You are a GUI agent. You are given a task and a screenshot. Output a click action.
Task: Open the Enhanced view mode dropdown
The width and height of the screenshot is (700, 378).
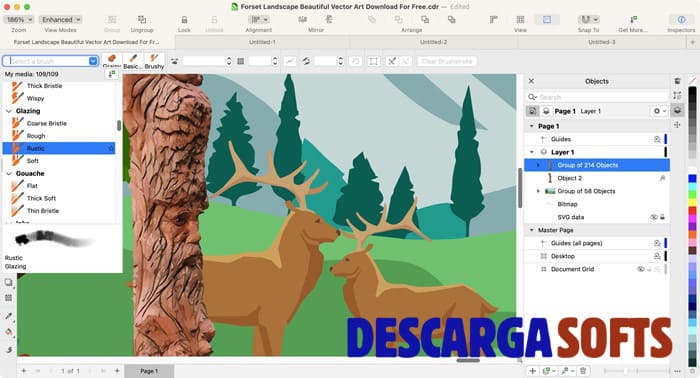[x=60, y=20]
